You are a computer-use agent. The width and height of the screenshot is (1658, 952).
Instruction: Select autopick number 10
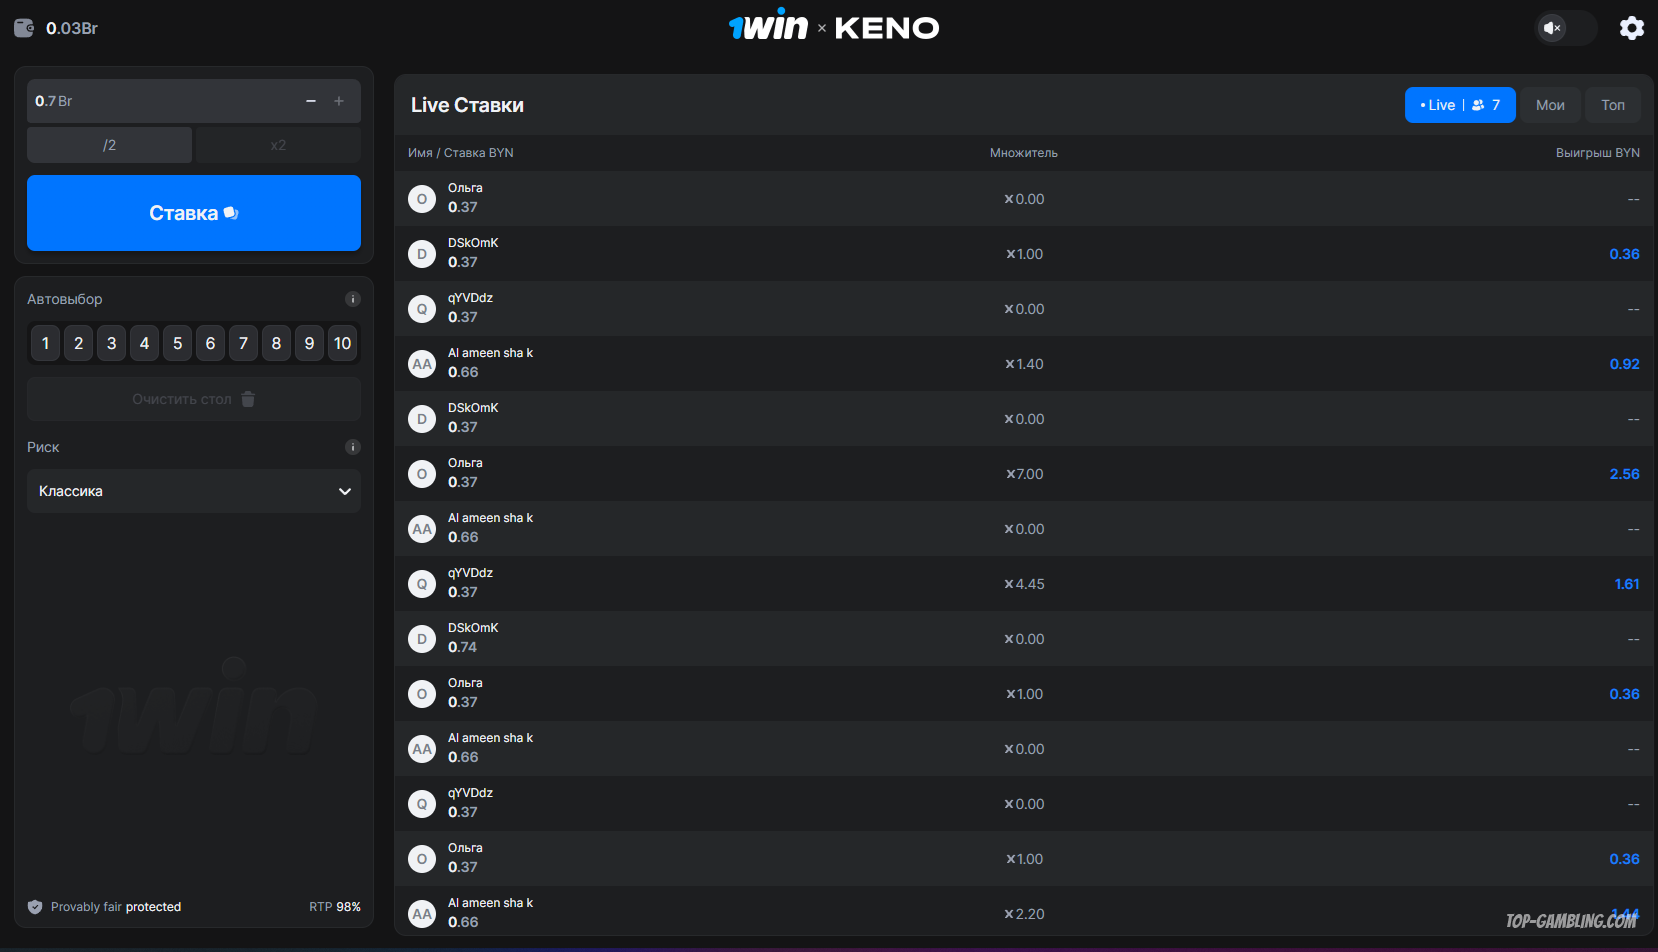[x=342, y=343]
